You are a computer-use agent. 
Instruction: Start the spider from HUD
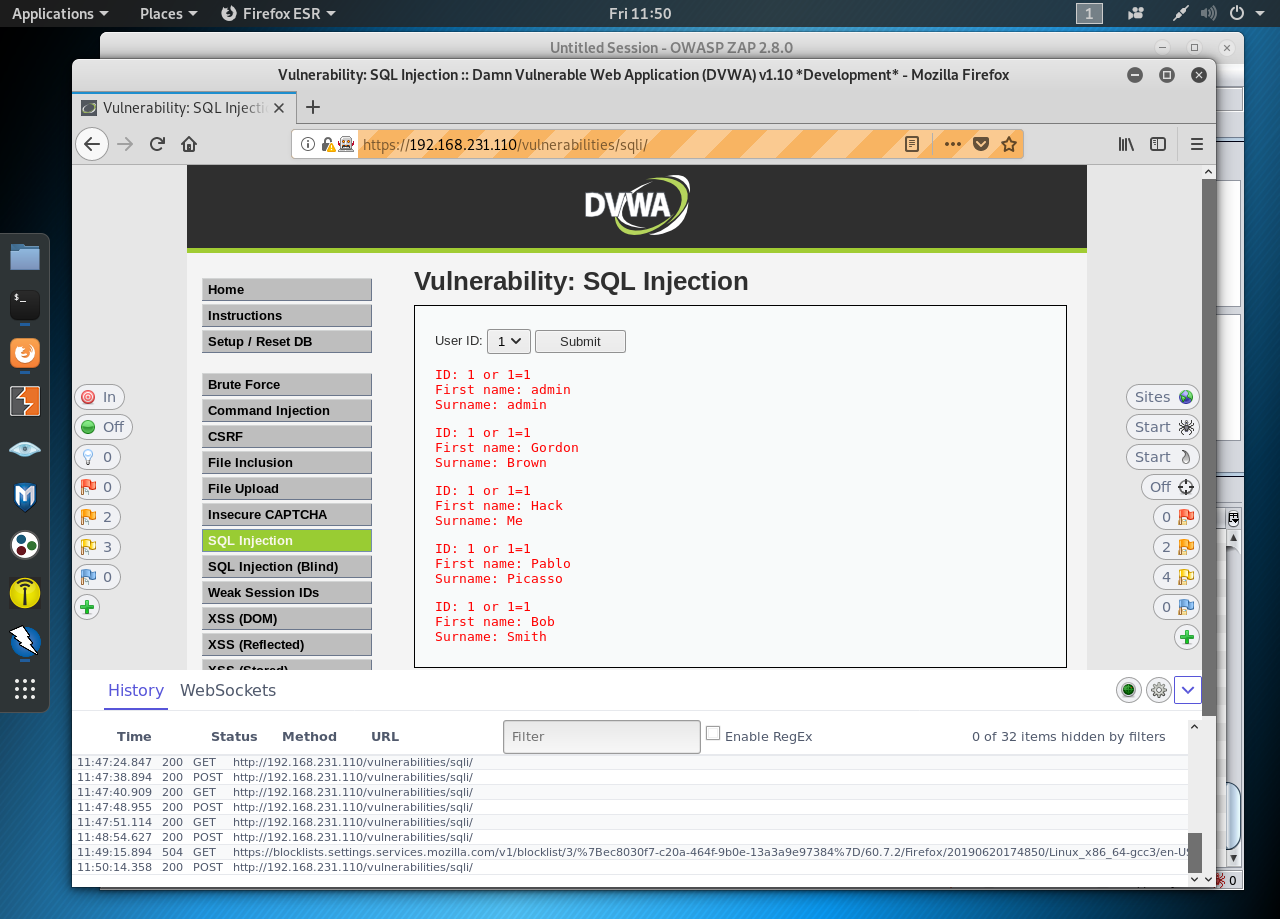1163,427
